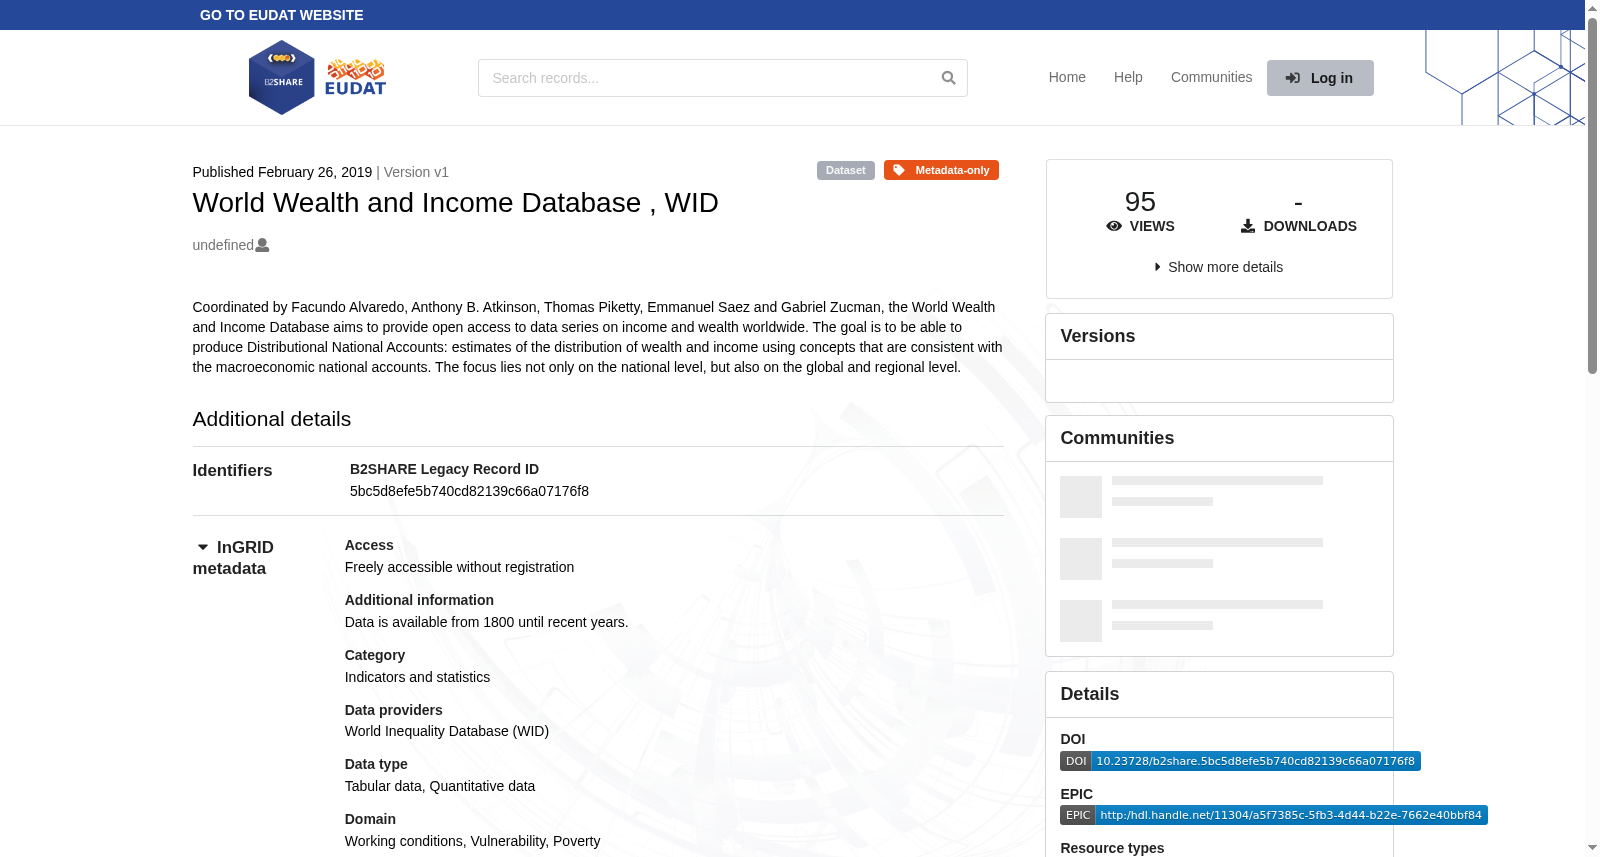Open the EPIC handle link

[x=1274, y=815]
